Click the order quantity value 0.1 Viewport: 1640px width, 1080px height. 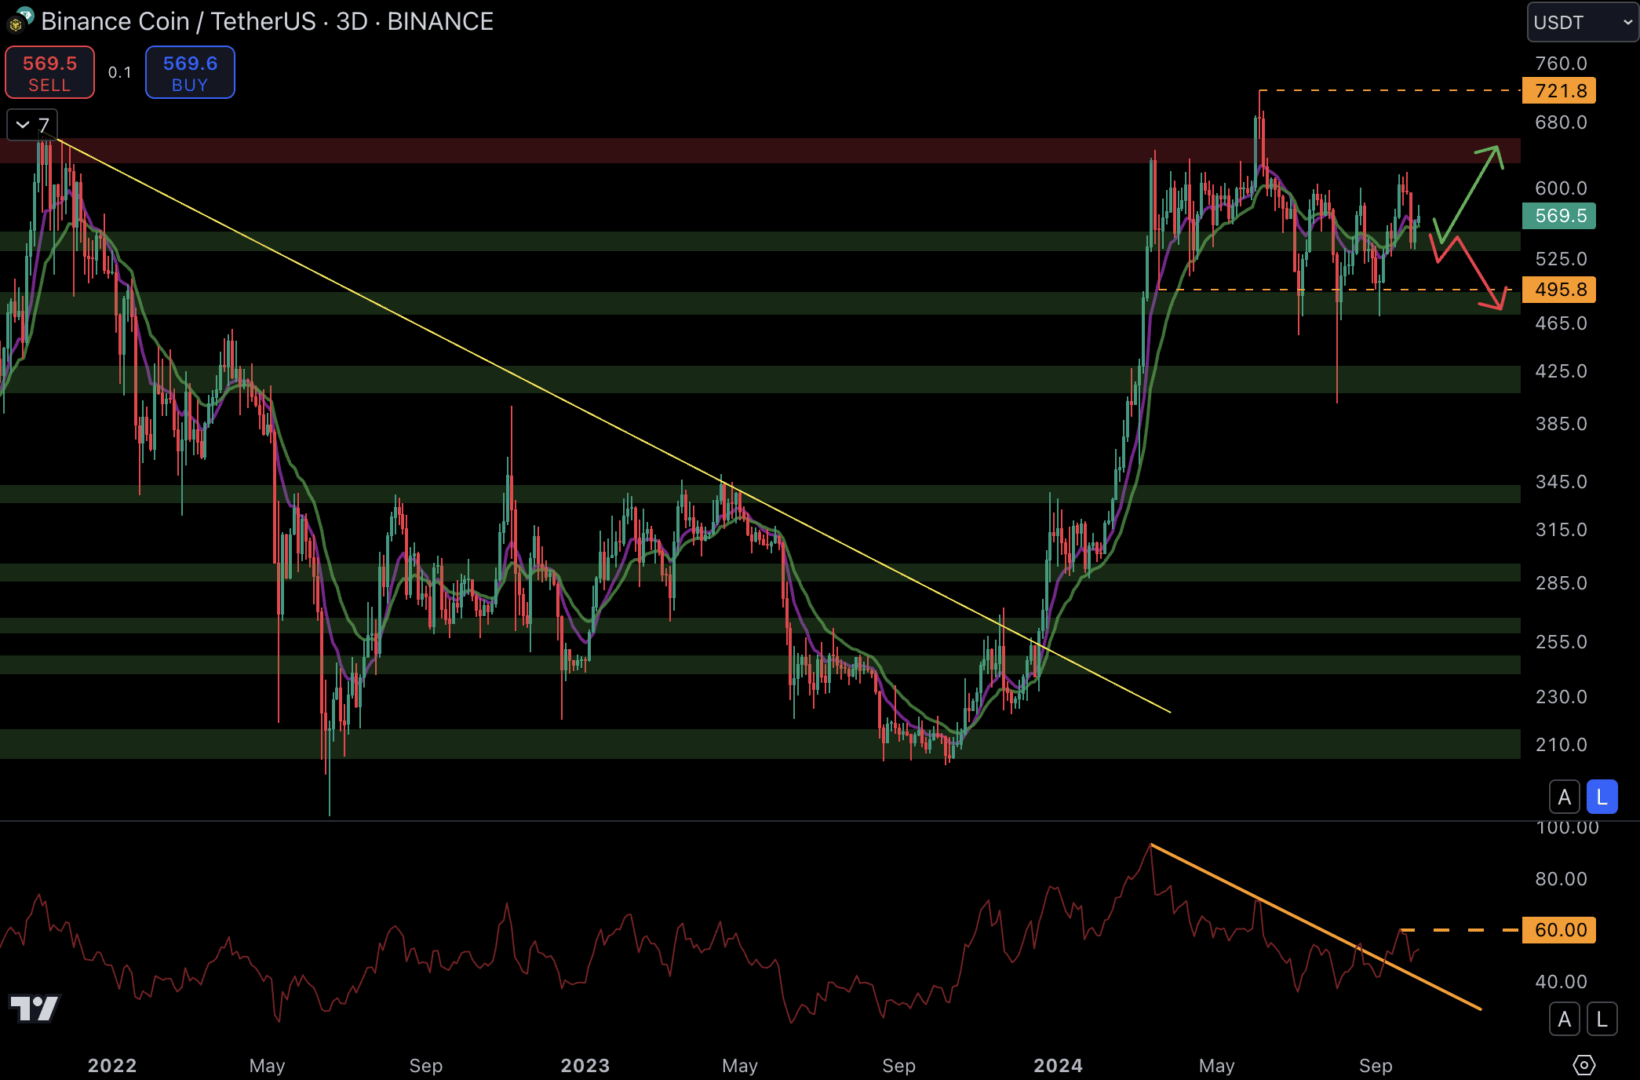[120, 72]
